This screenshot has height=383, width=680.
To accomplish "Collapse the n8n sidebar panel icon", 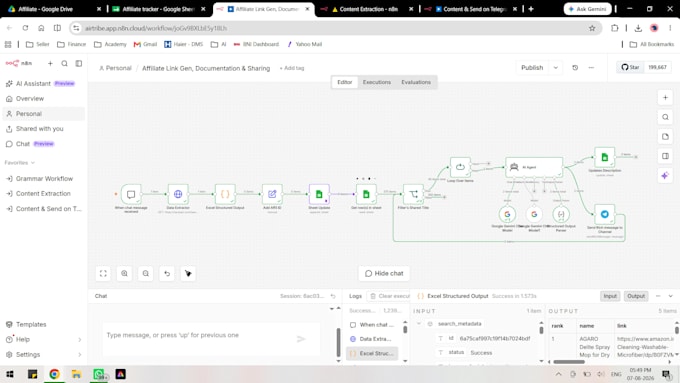I will coord(78,63).
